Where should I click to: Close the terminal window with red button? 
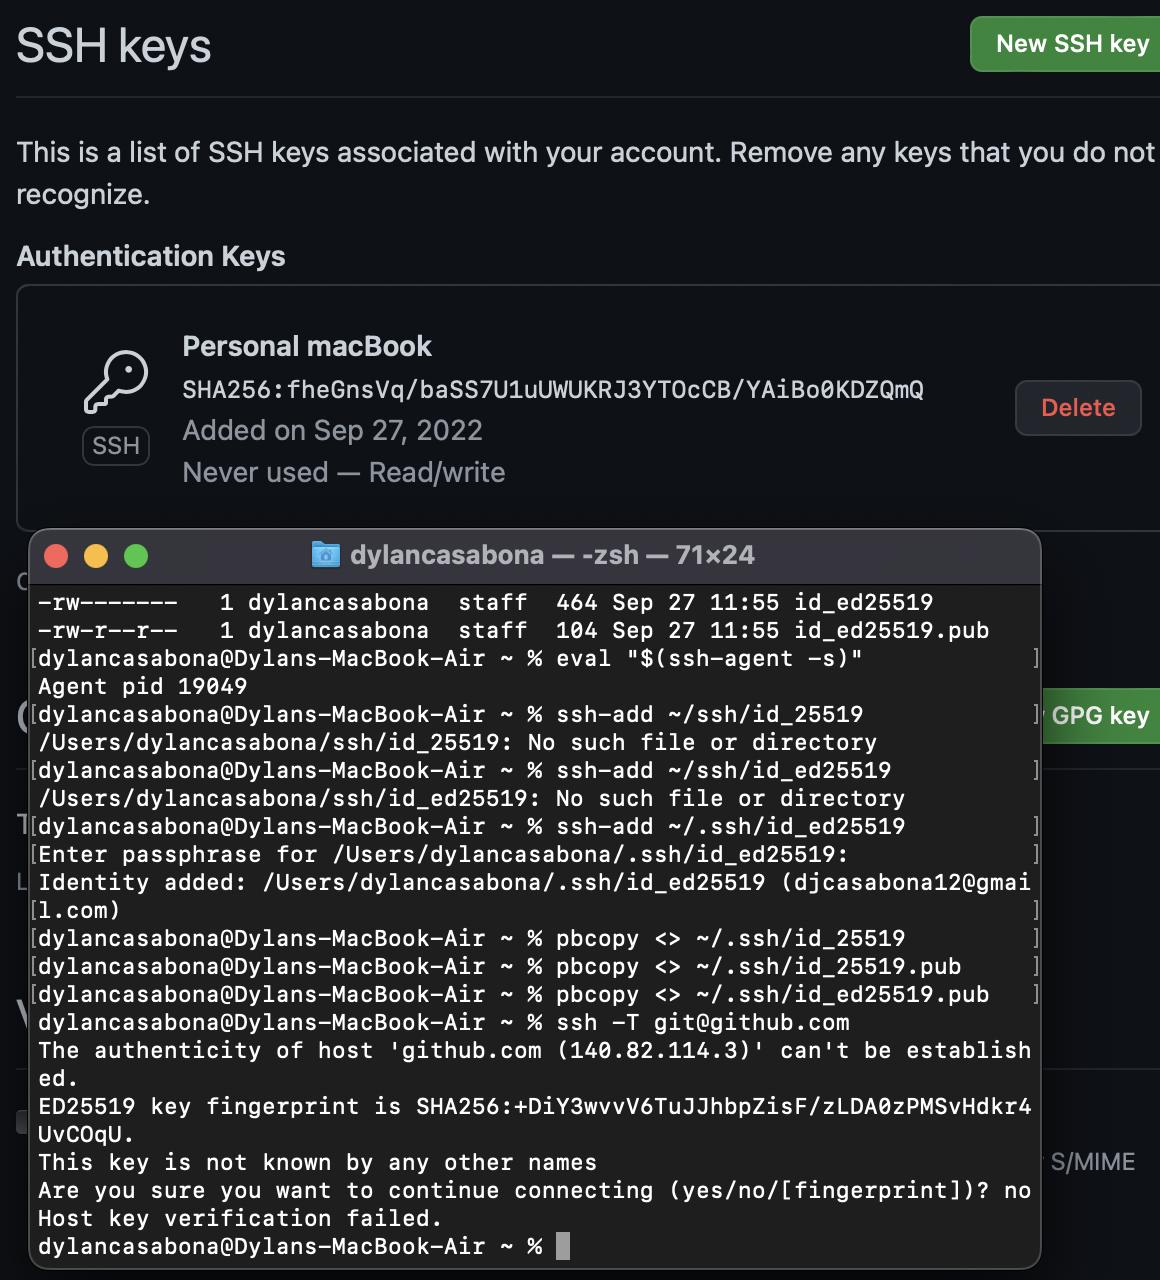56,556
